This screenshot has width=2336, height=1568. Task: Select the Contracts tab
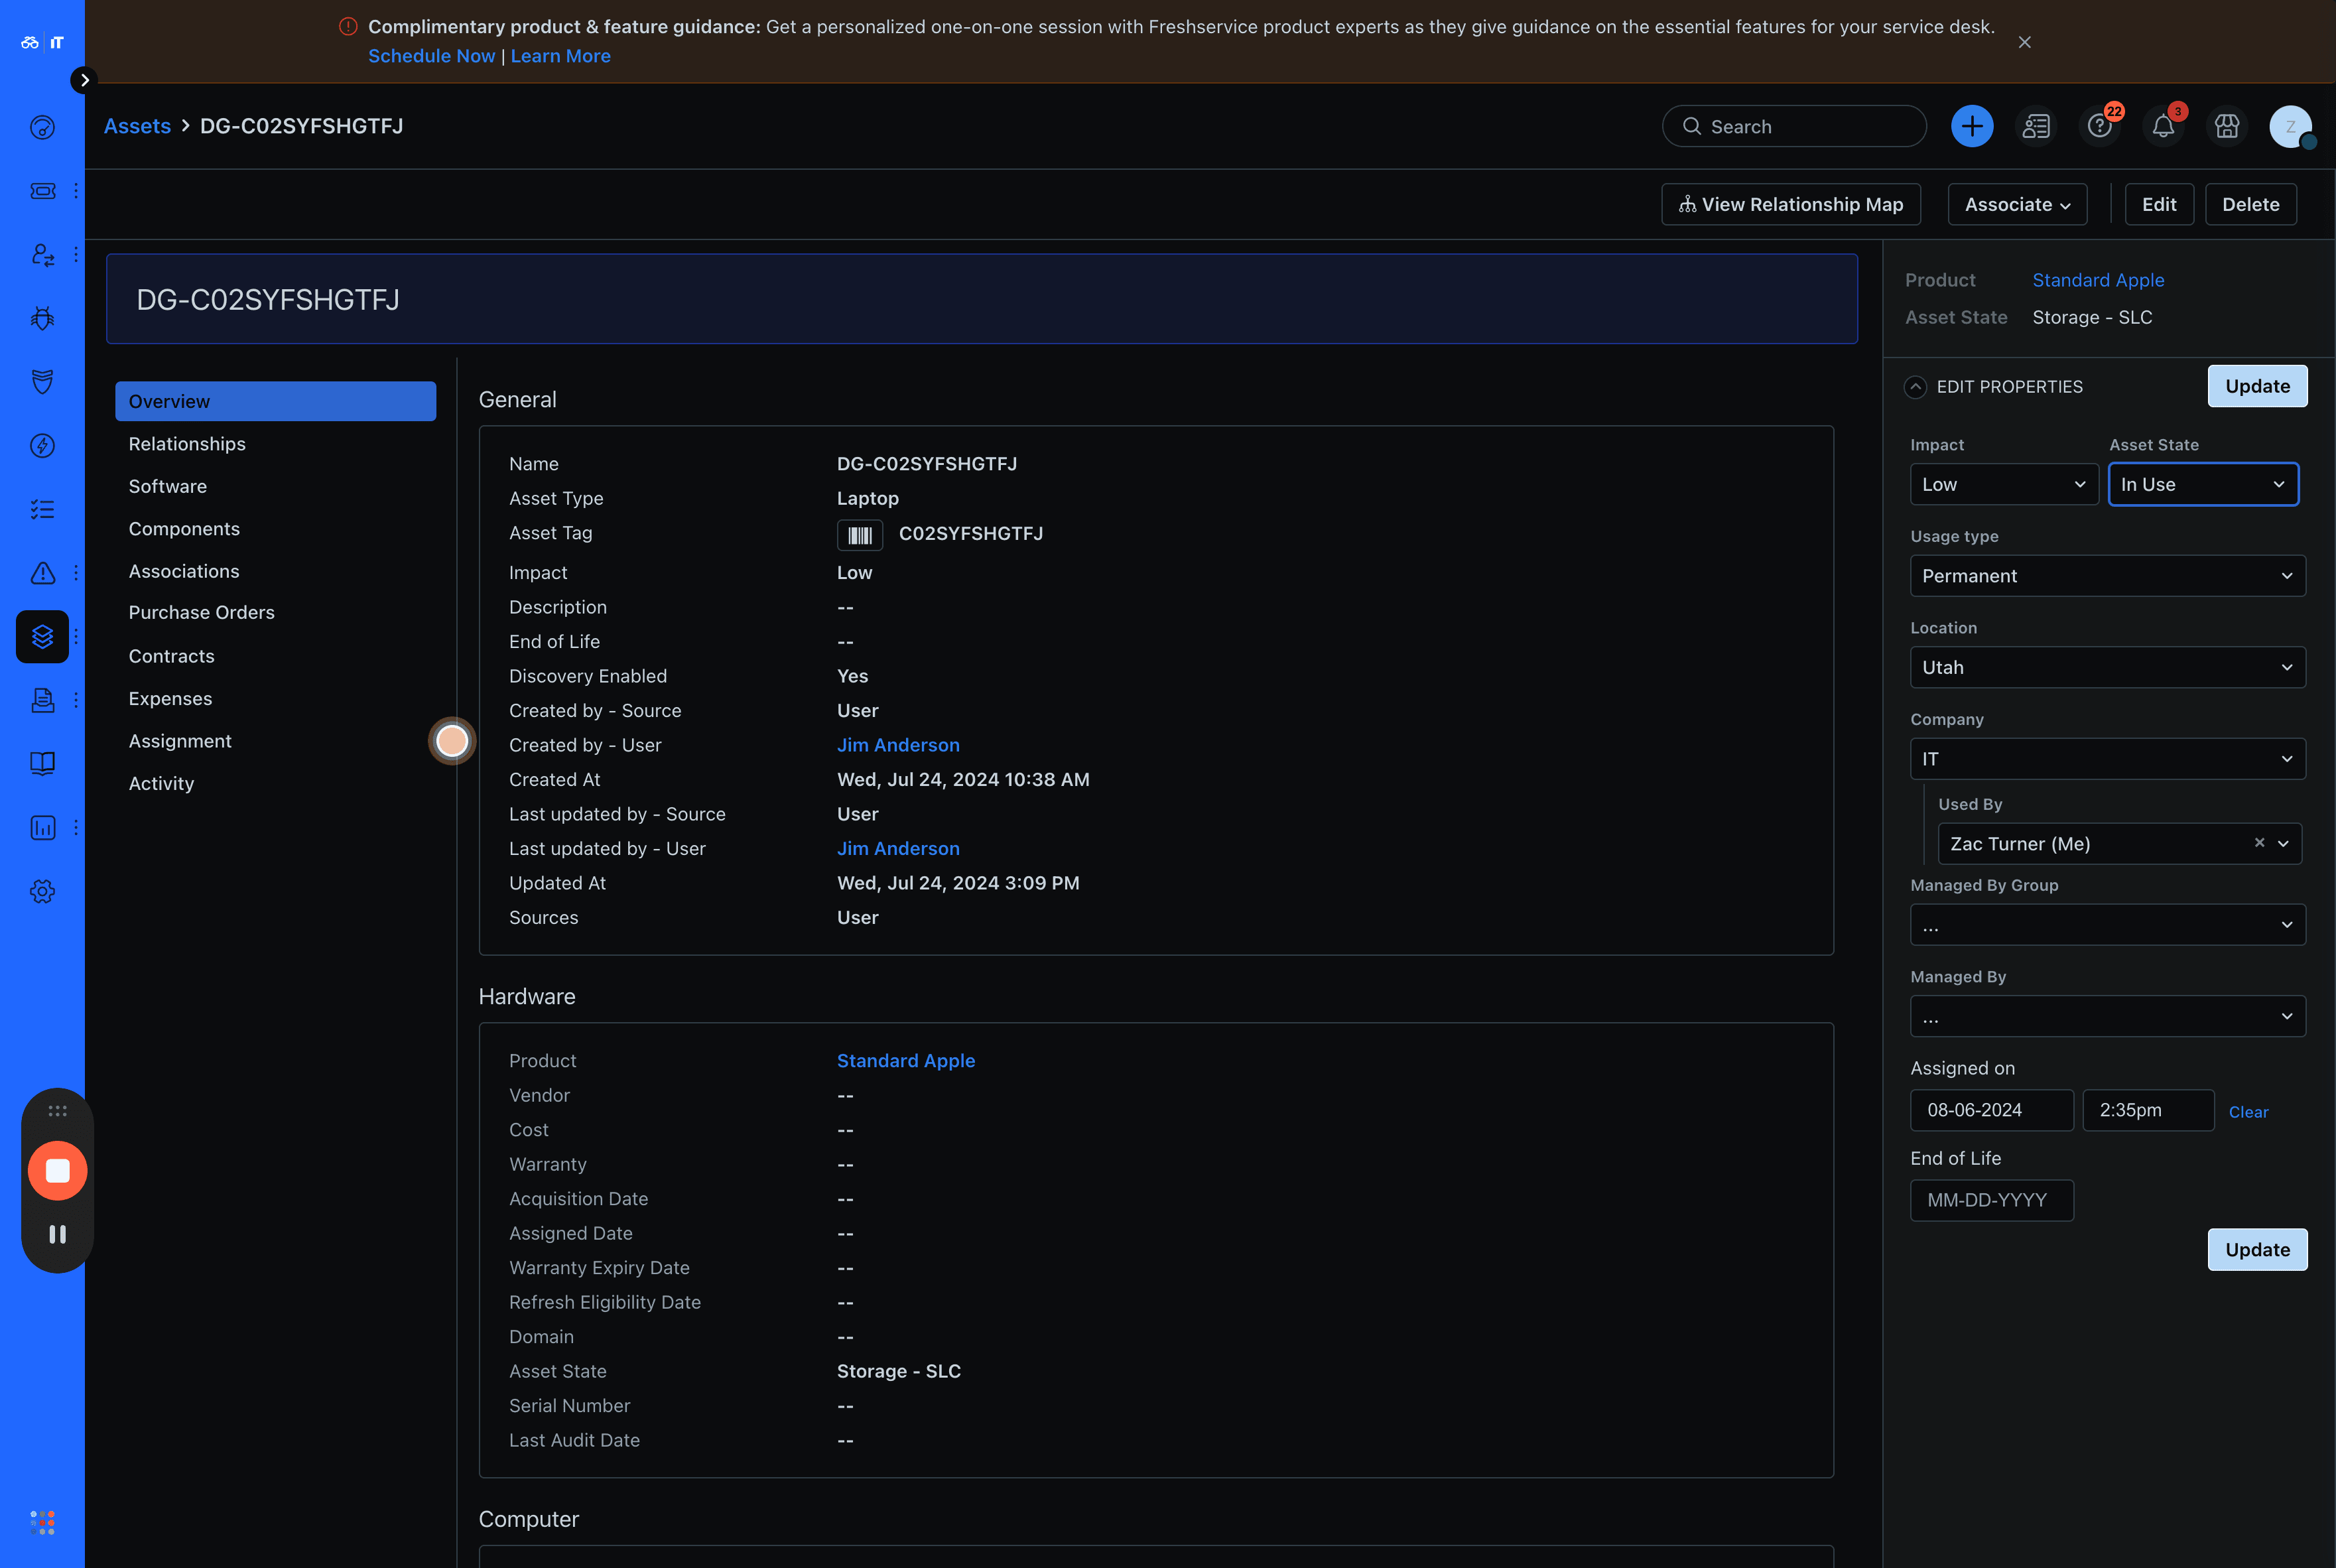[171, 656]
